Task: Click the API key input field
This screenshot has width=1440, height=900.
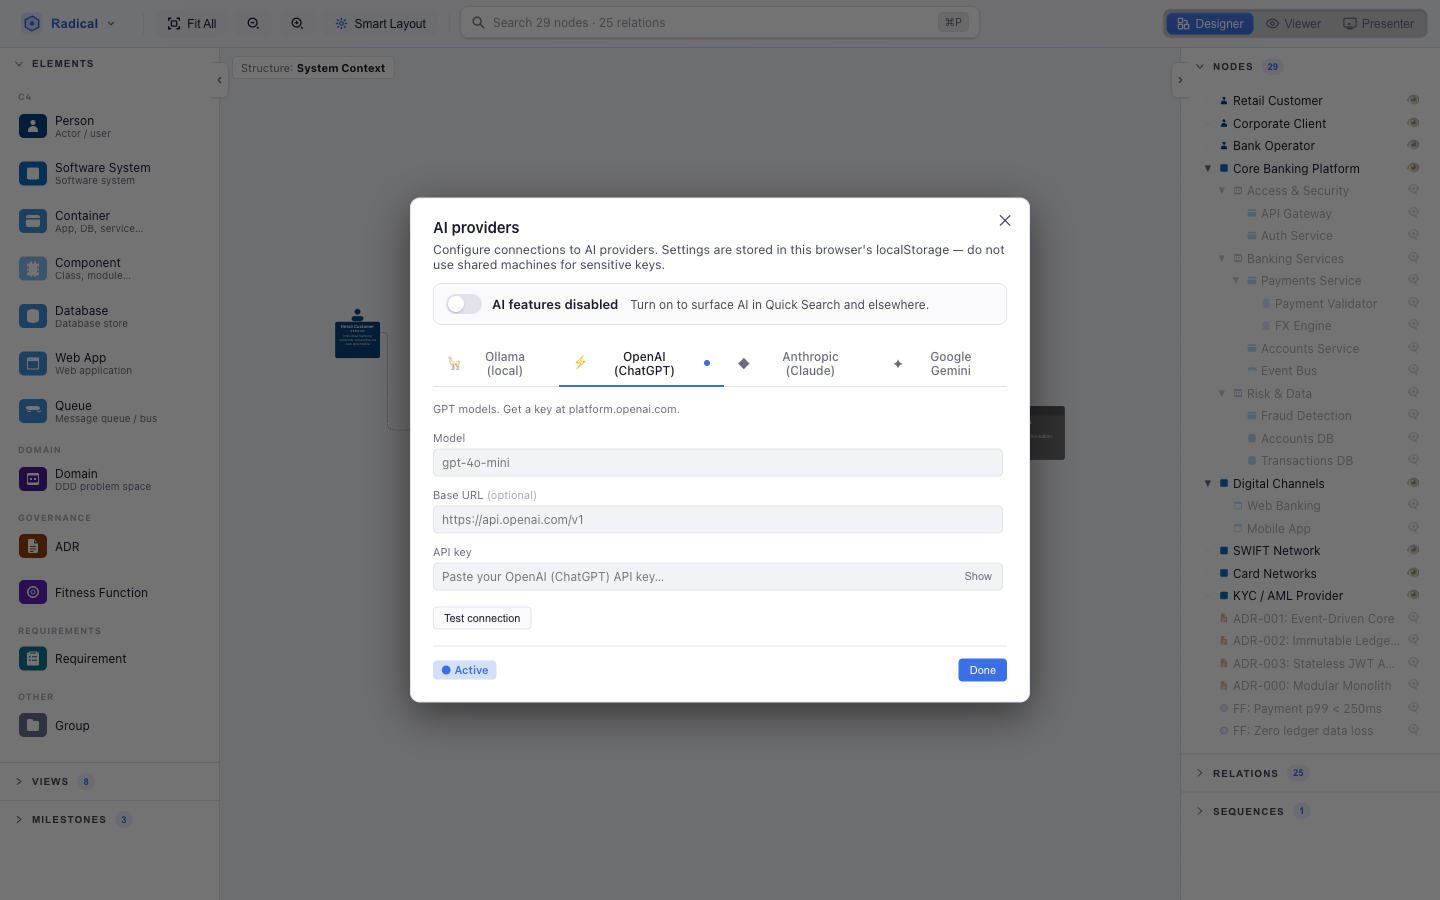Action: 718,576
